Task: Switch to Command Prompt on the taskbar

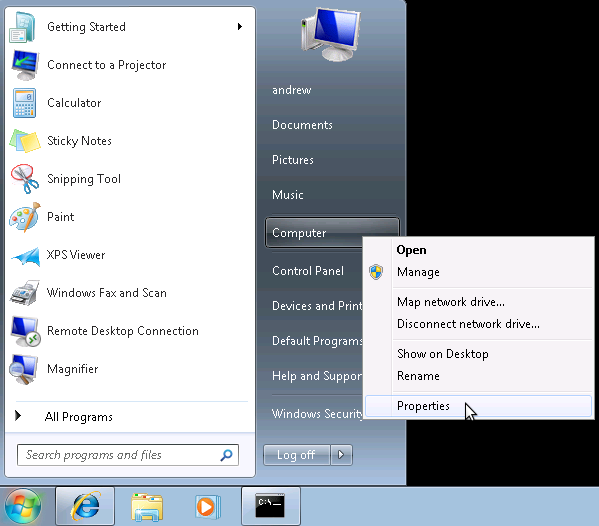Action: (x=270, y=507)
